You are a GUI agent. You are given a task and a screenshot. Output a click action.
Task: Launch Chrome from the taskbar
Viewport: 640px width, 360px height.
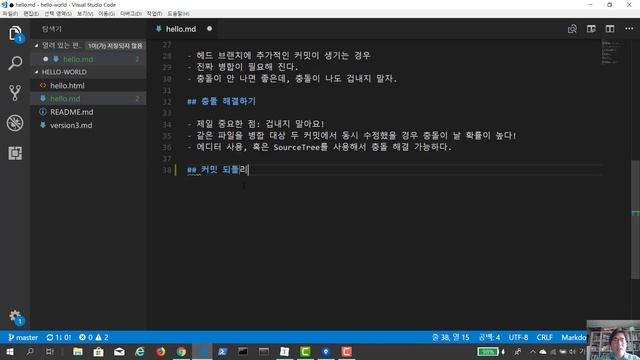[181, 352]
